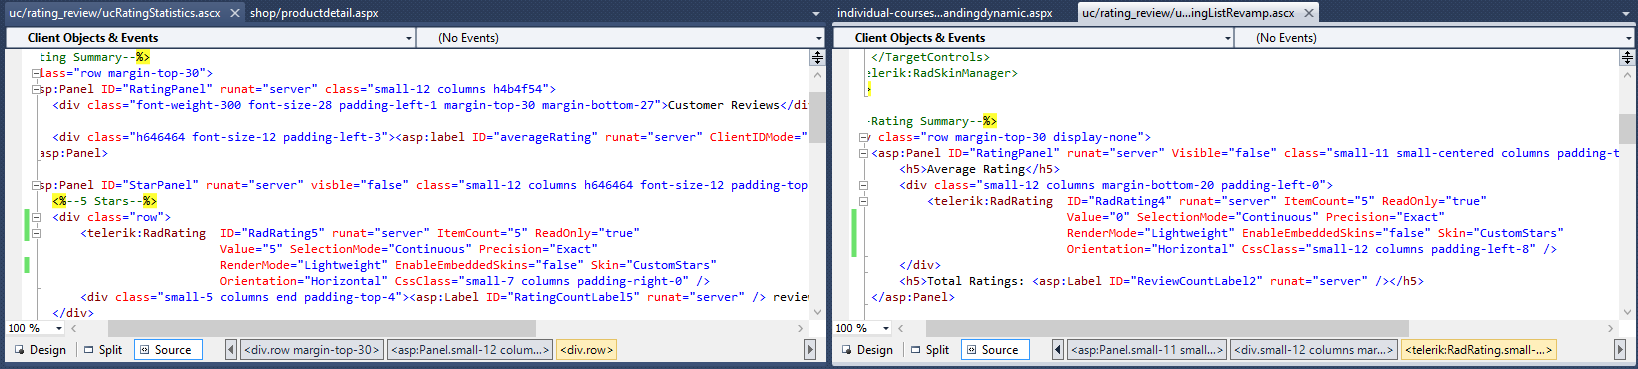Click left pane breadcrumb scroll-left arrow
1638x369 pixels.
point(231,350)
